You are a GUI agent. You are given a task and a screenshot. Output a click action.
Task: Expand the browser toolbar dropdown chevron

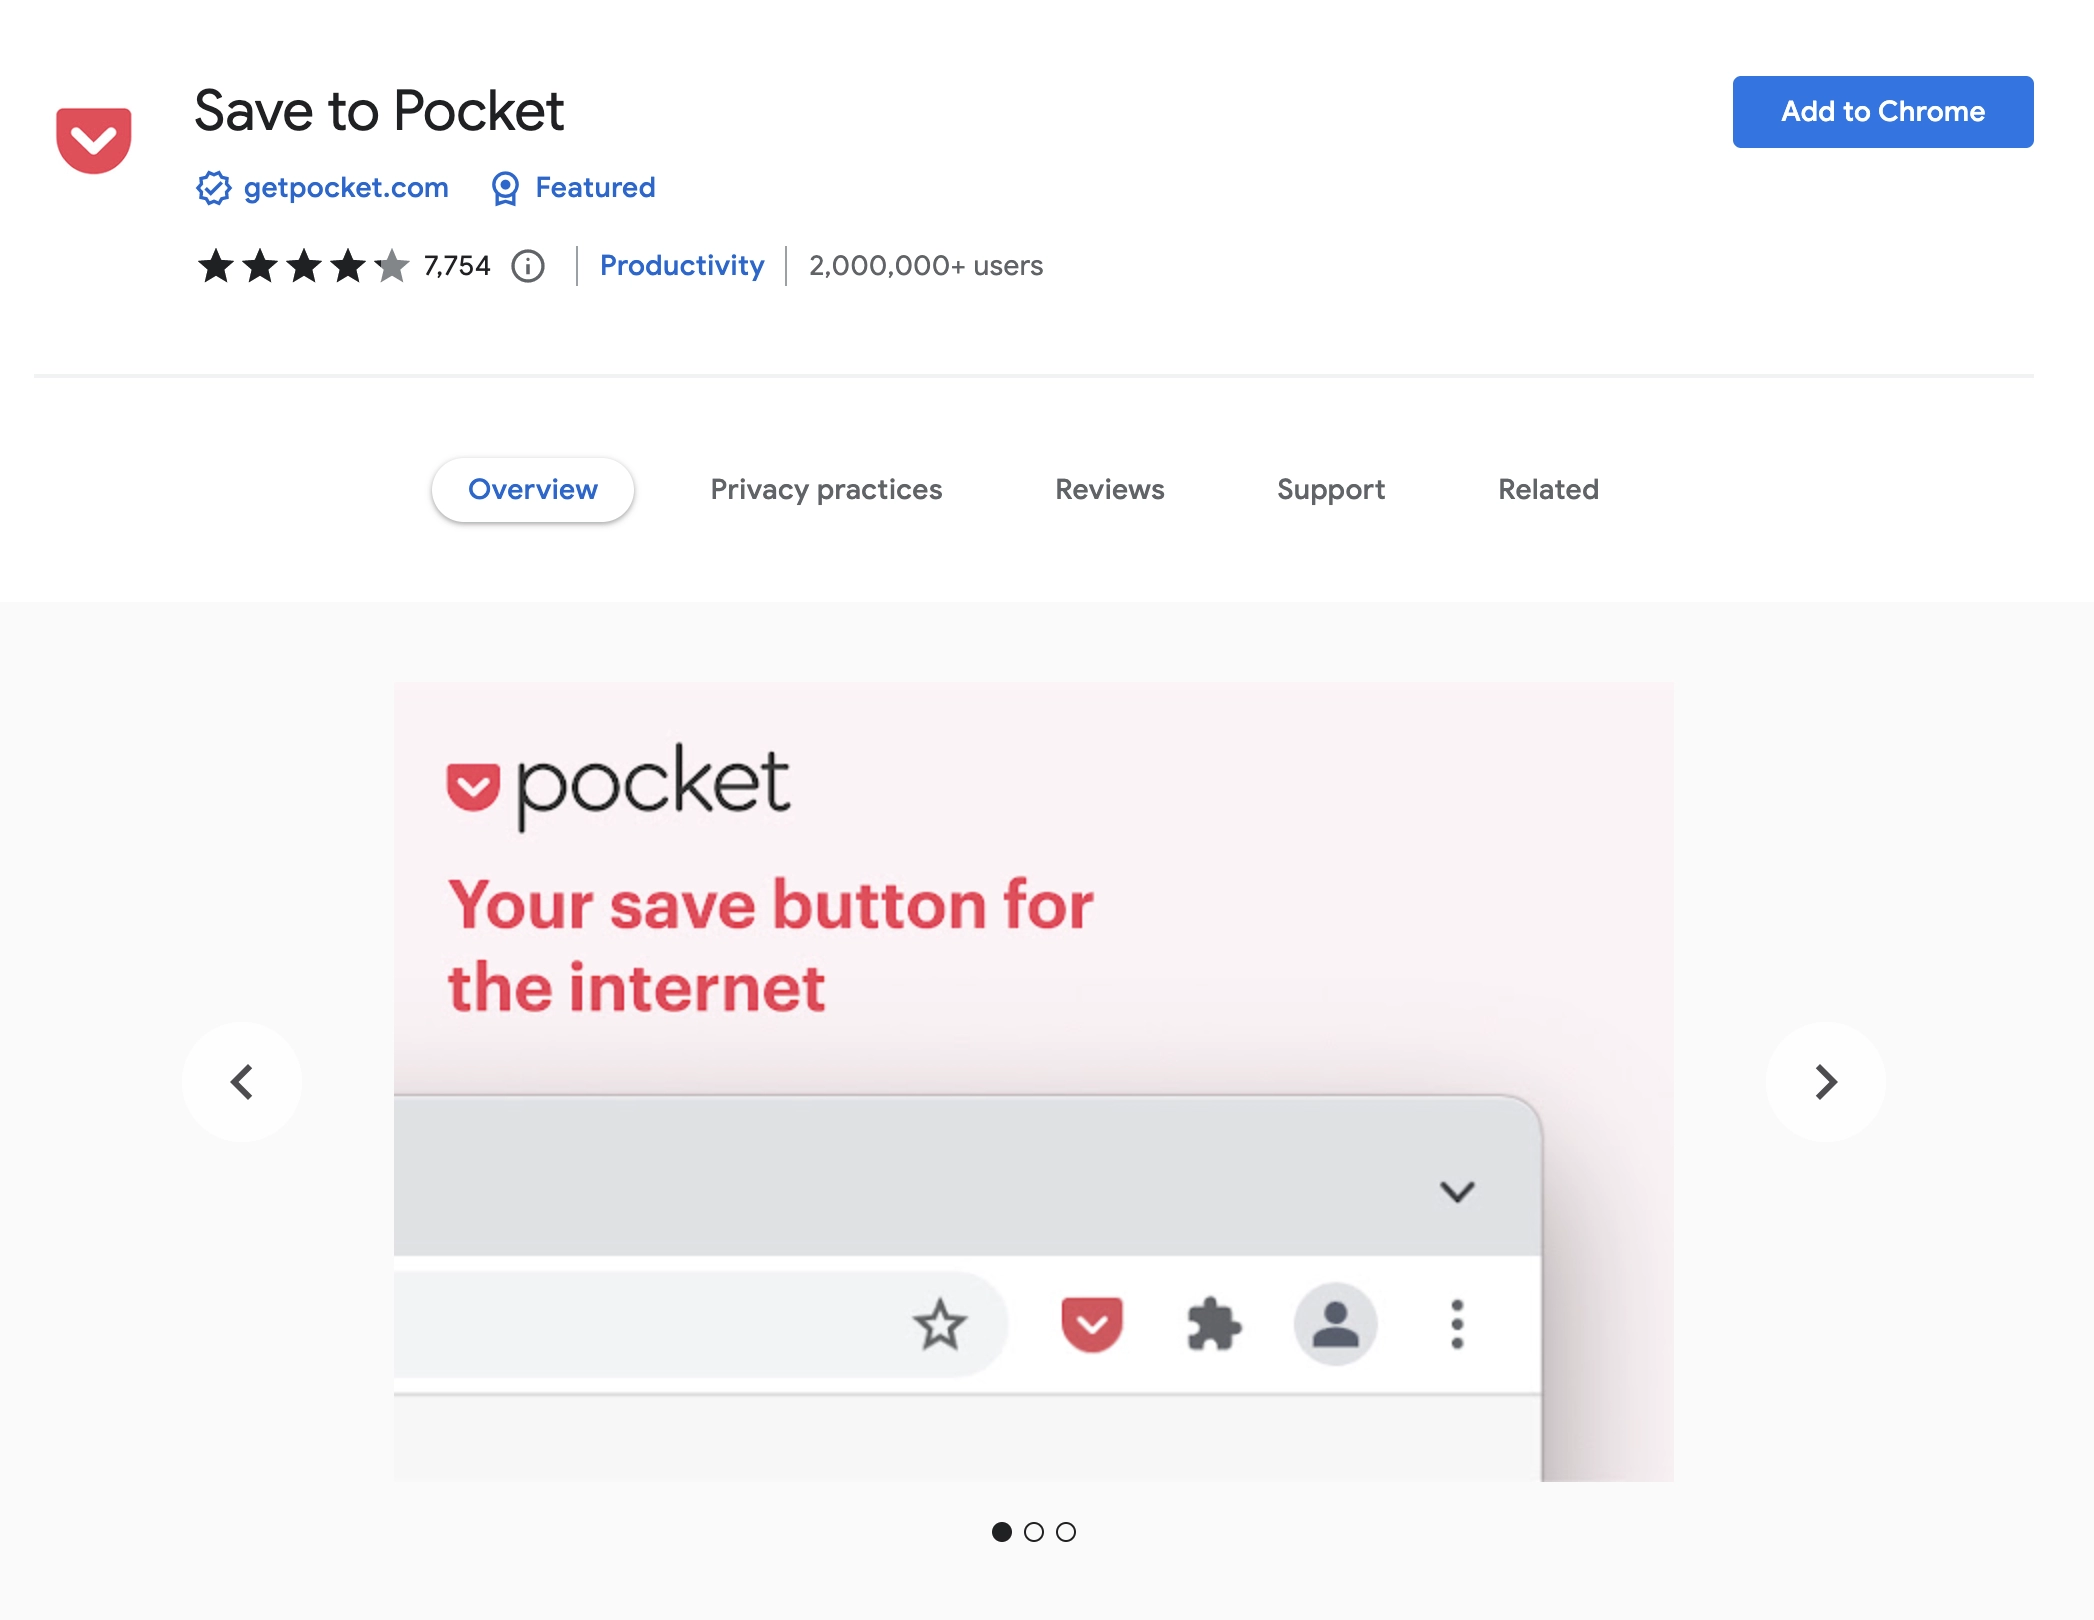click(1457, 1190)
